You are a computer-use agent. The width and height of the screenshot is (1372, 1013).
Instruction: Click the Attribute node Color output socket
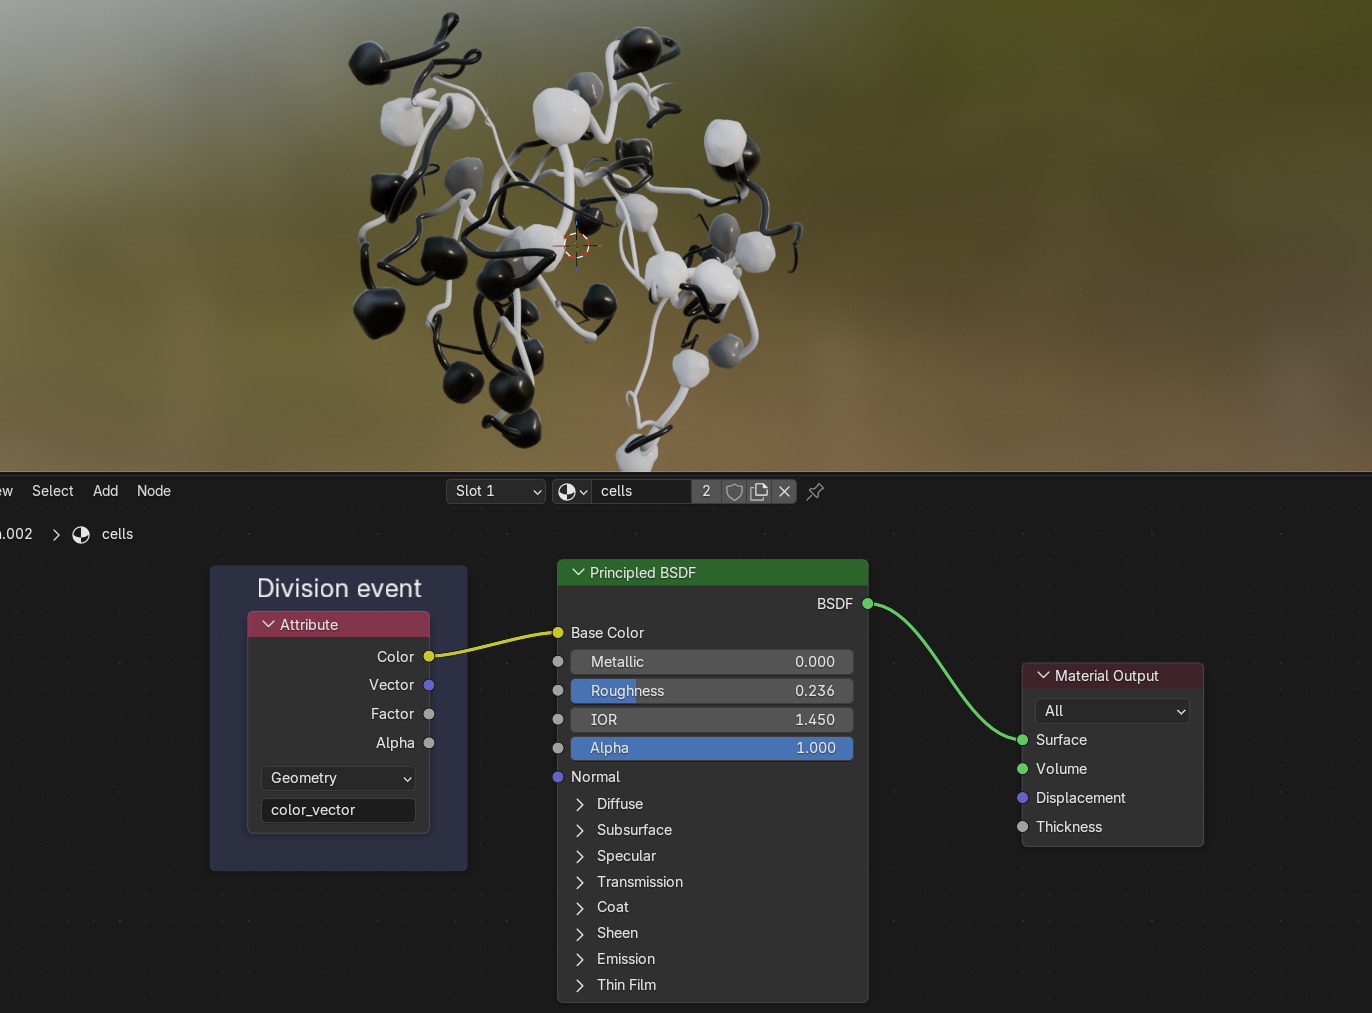pos(429,656)
